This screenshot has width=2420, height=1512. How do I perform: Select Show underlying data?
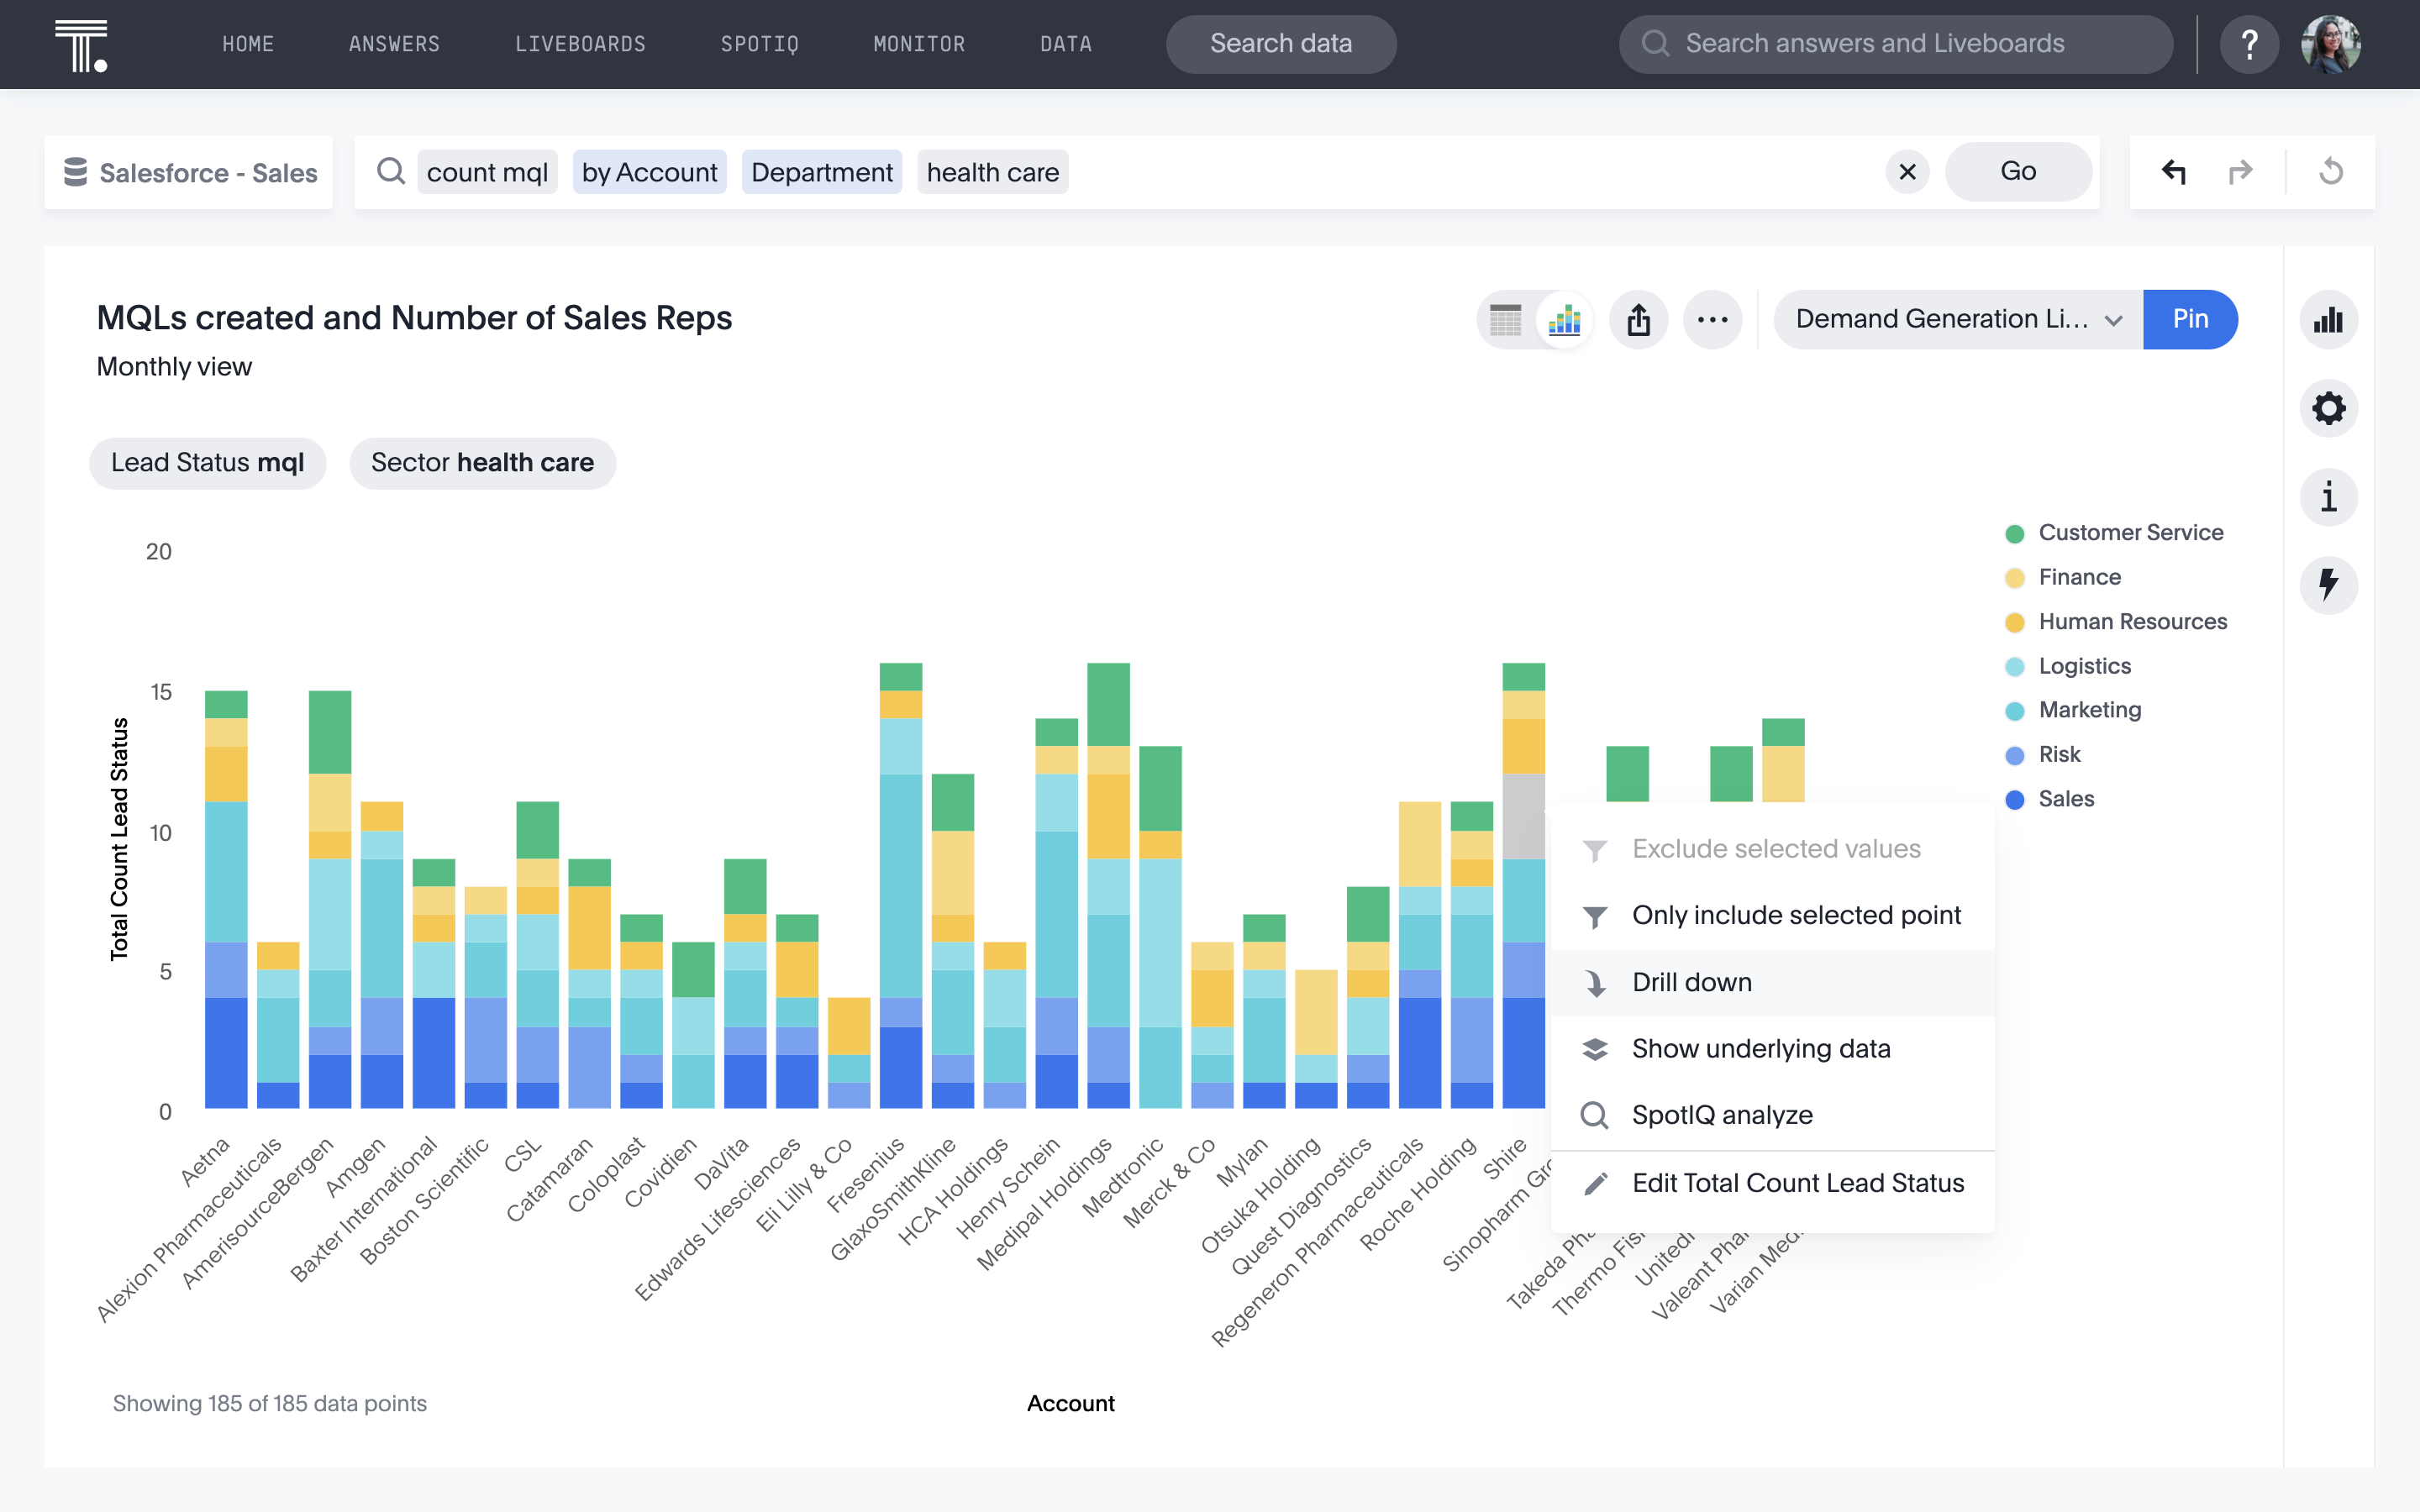[x=1772, y=1049]
